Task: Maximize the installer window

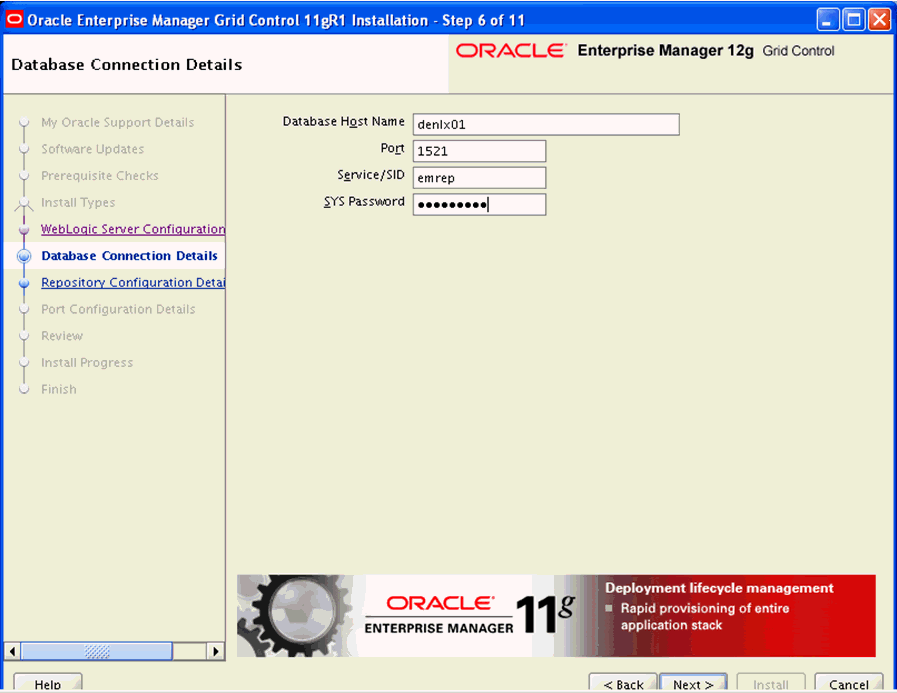Action: point(854,20)
